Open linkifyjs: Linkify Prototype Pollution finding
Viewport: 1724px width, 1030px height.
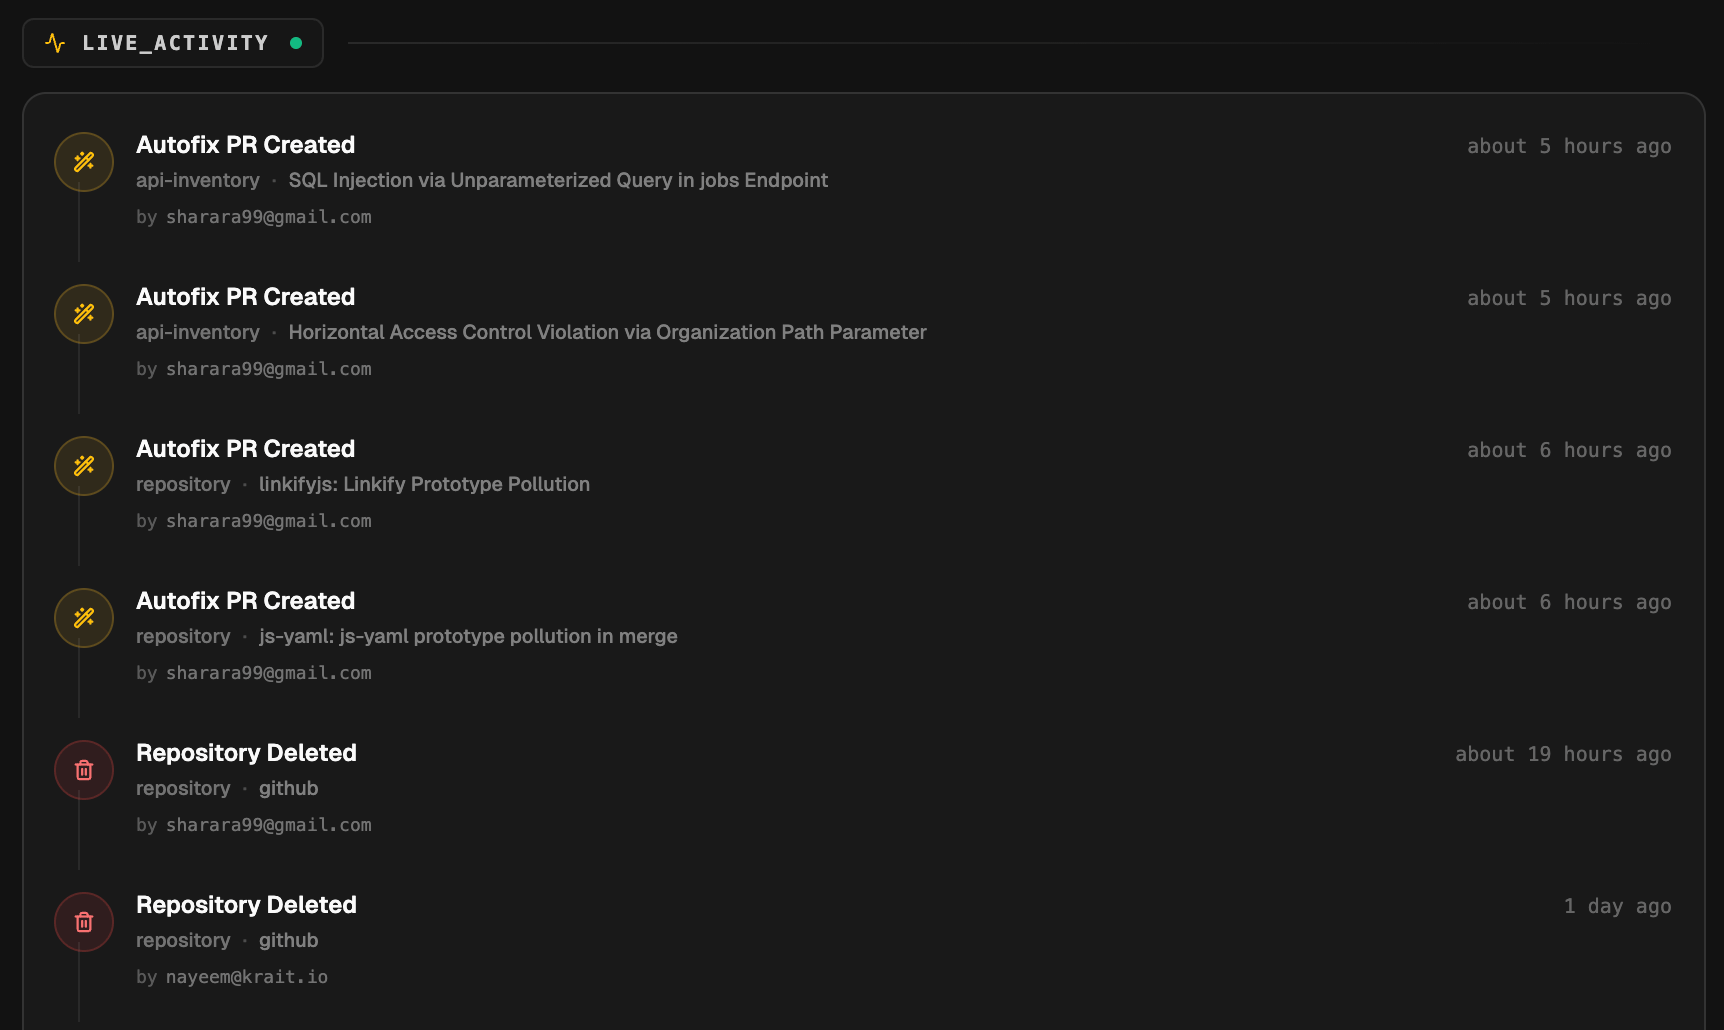click(x=424, y=484)
